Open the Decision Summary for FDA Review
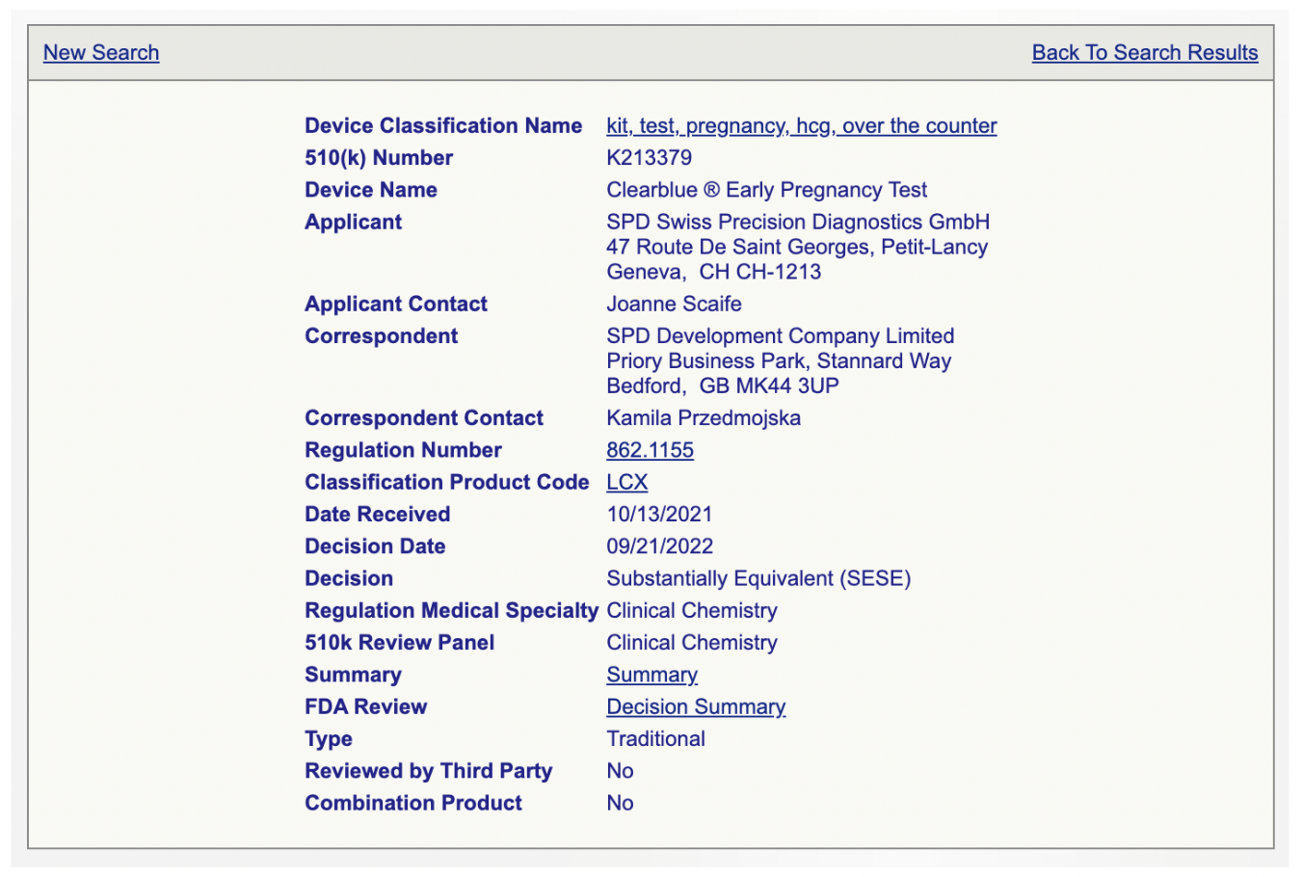Image resolution: width=1303 pixels, height=877 pixels. pos(696,706)
